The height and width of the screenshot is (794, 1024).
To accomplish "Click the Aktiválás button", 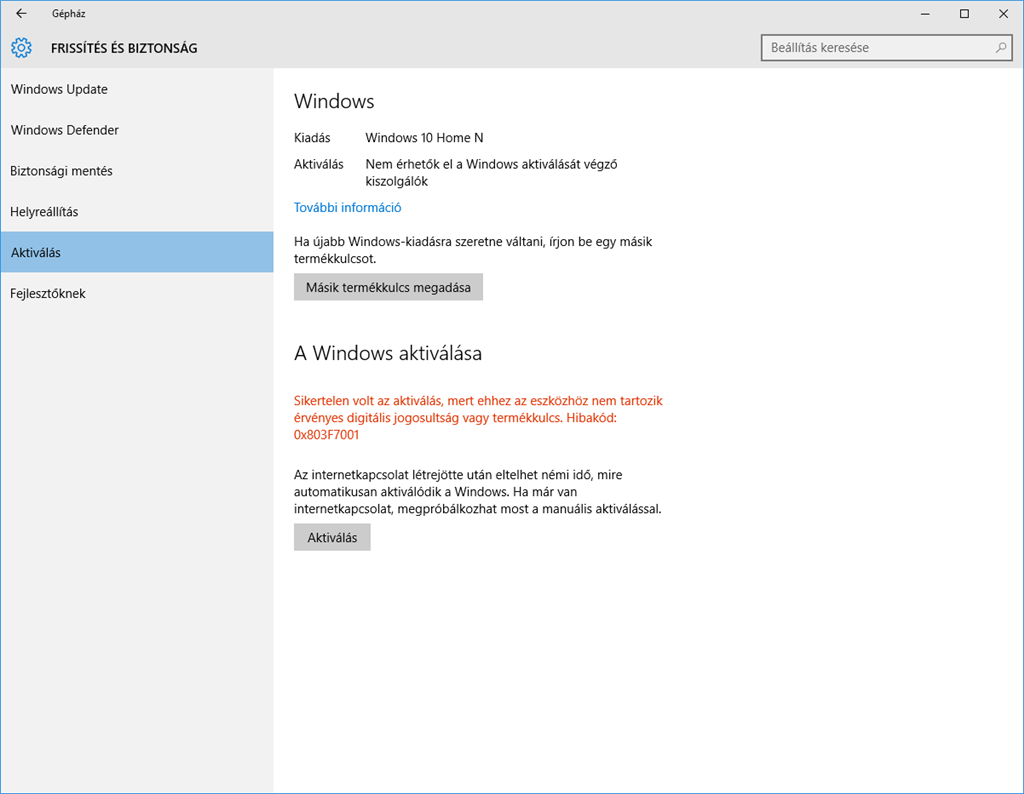I will point(332,537).
